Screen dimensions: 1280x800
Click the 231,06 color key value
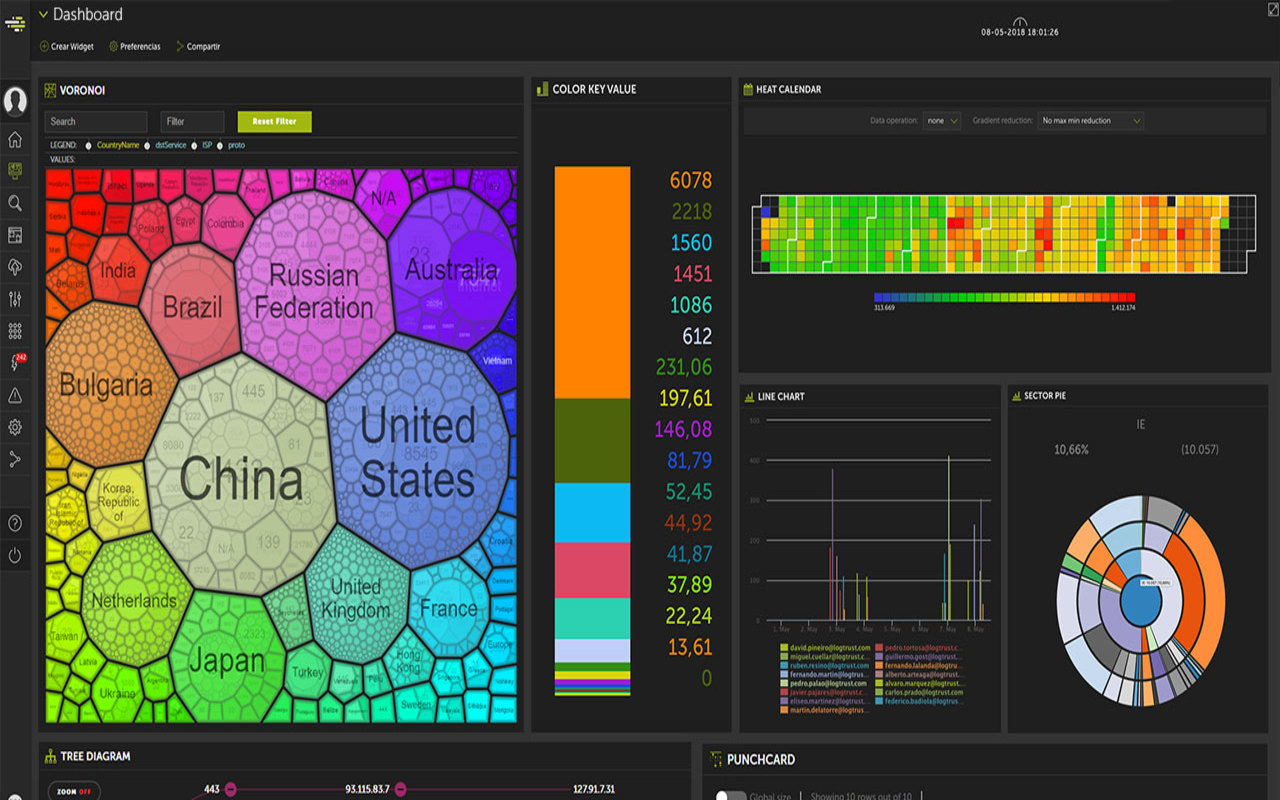pyautogui.click(x=684, y=367)
